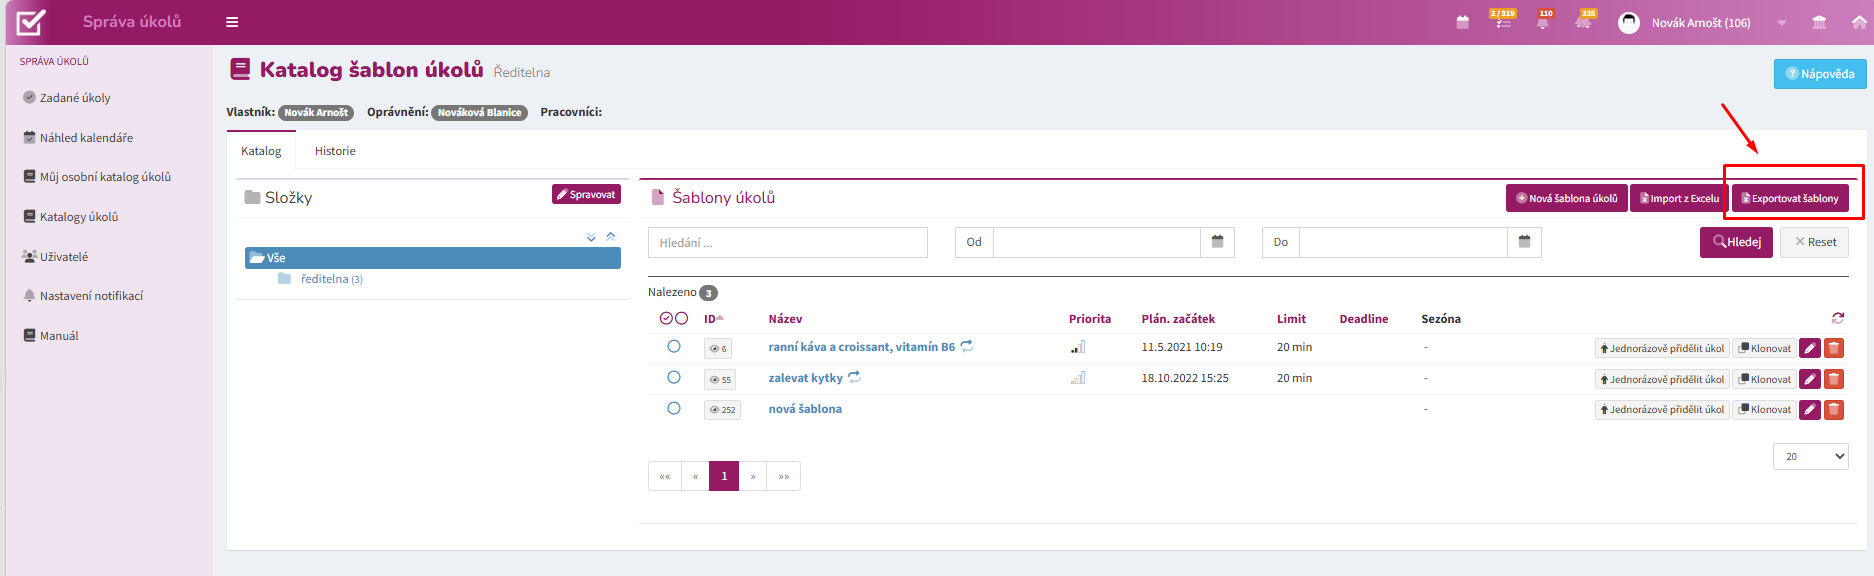Delete zalevat kytky template via trash icon

pyautogui.click(x=1834, y=379)
